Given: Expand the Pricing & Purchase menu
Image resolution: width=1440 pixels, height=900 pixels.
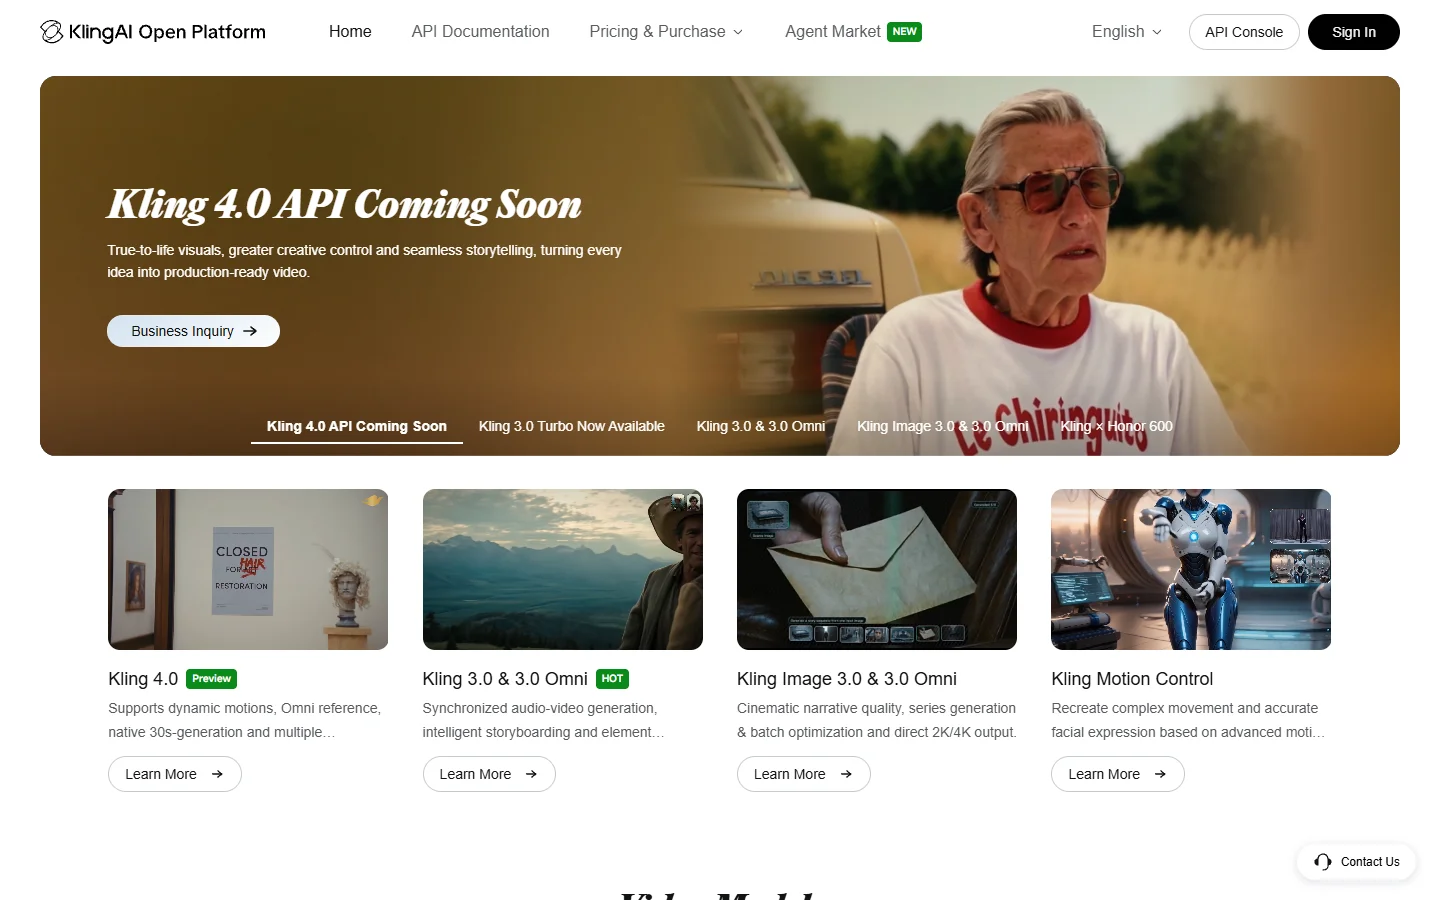Looking at the screenshot, I should click(666, 32).
